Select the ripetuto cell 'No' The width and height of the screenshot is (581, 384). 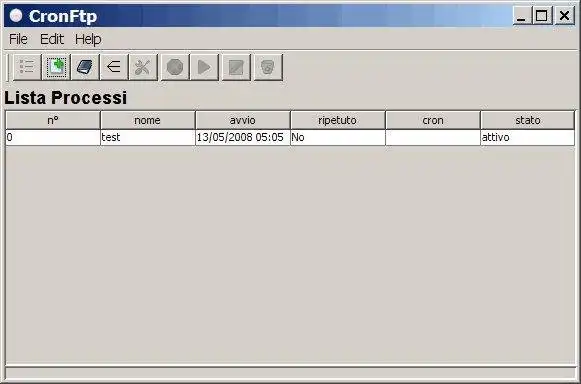[x=338, y=138]
